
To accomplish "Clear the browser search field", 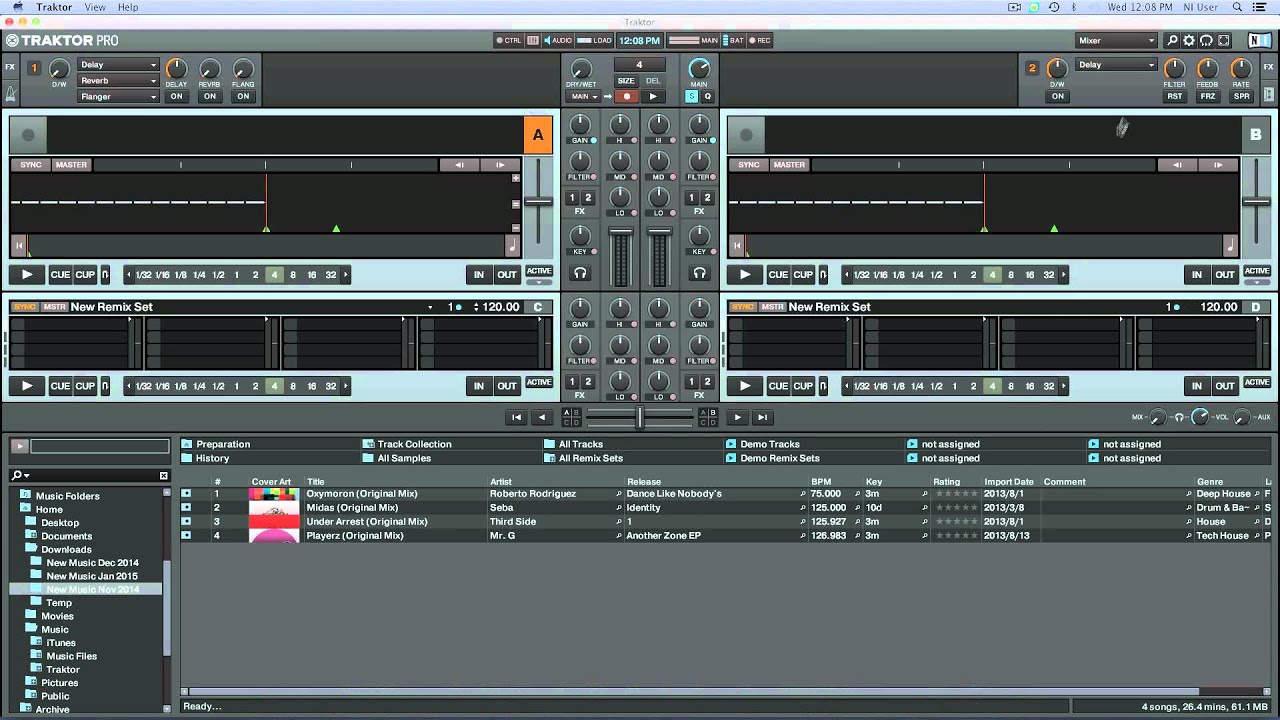I will tap(164, 476).
